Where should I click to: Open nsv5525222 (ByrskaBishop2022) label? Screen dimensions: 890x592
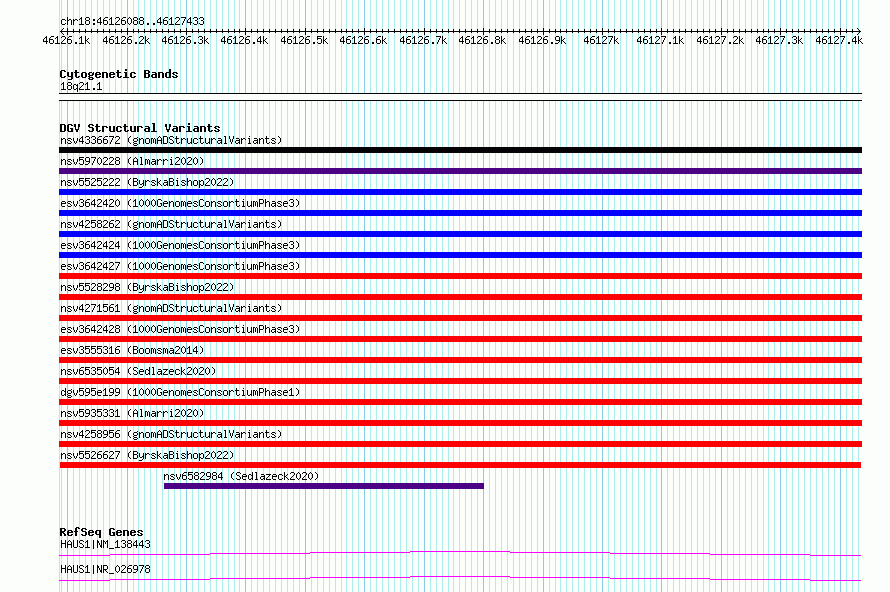(147, 182)
